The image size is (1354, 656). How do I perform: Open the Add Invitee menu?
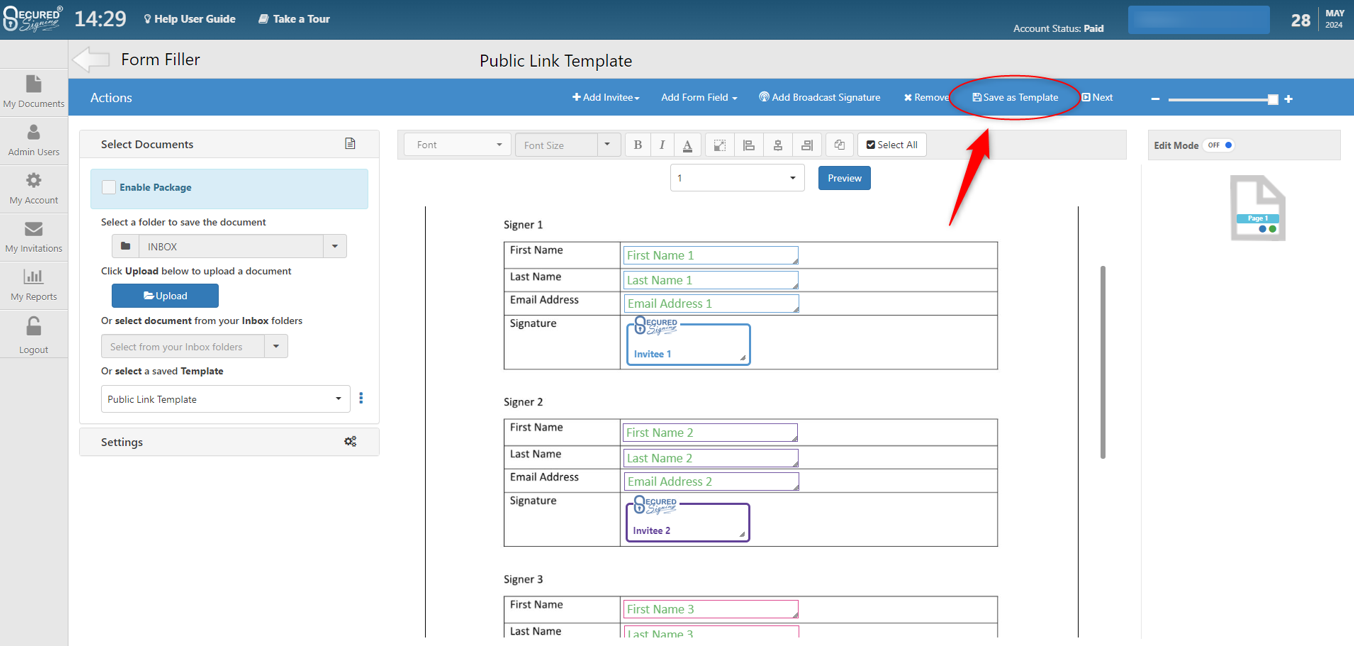click(605, 98)
